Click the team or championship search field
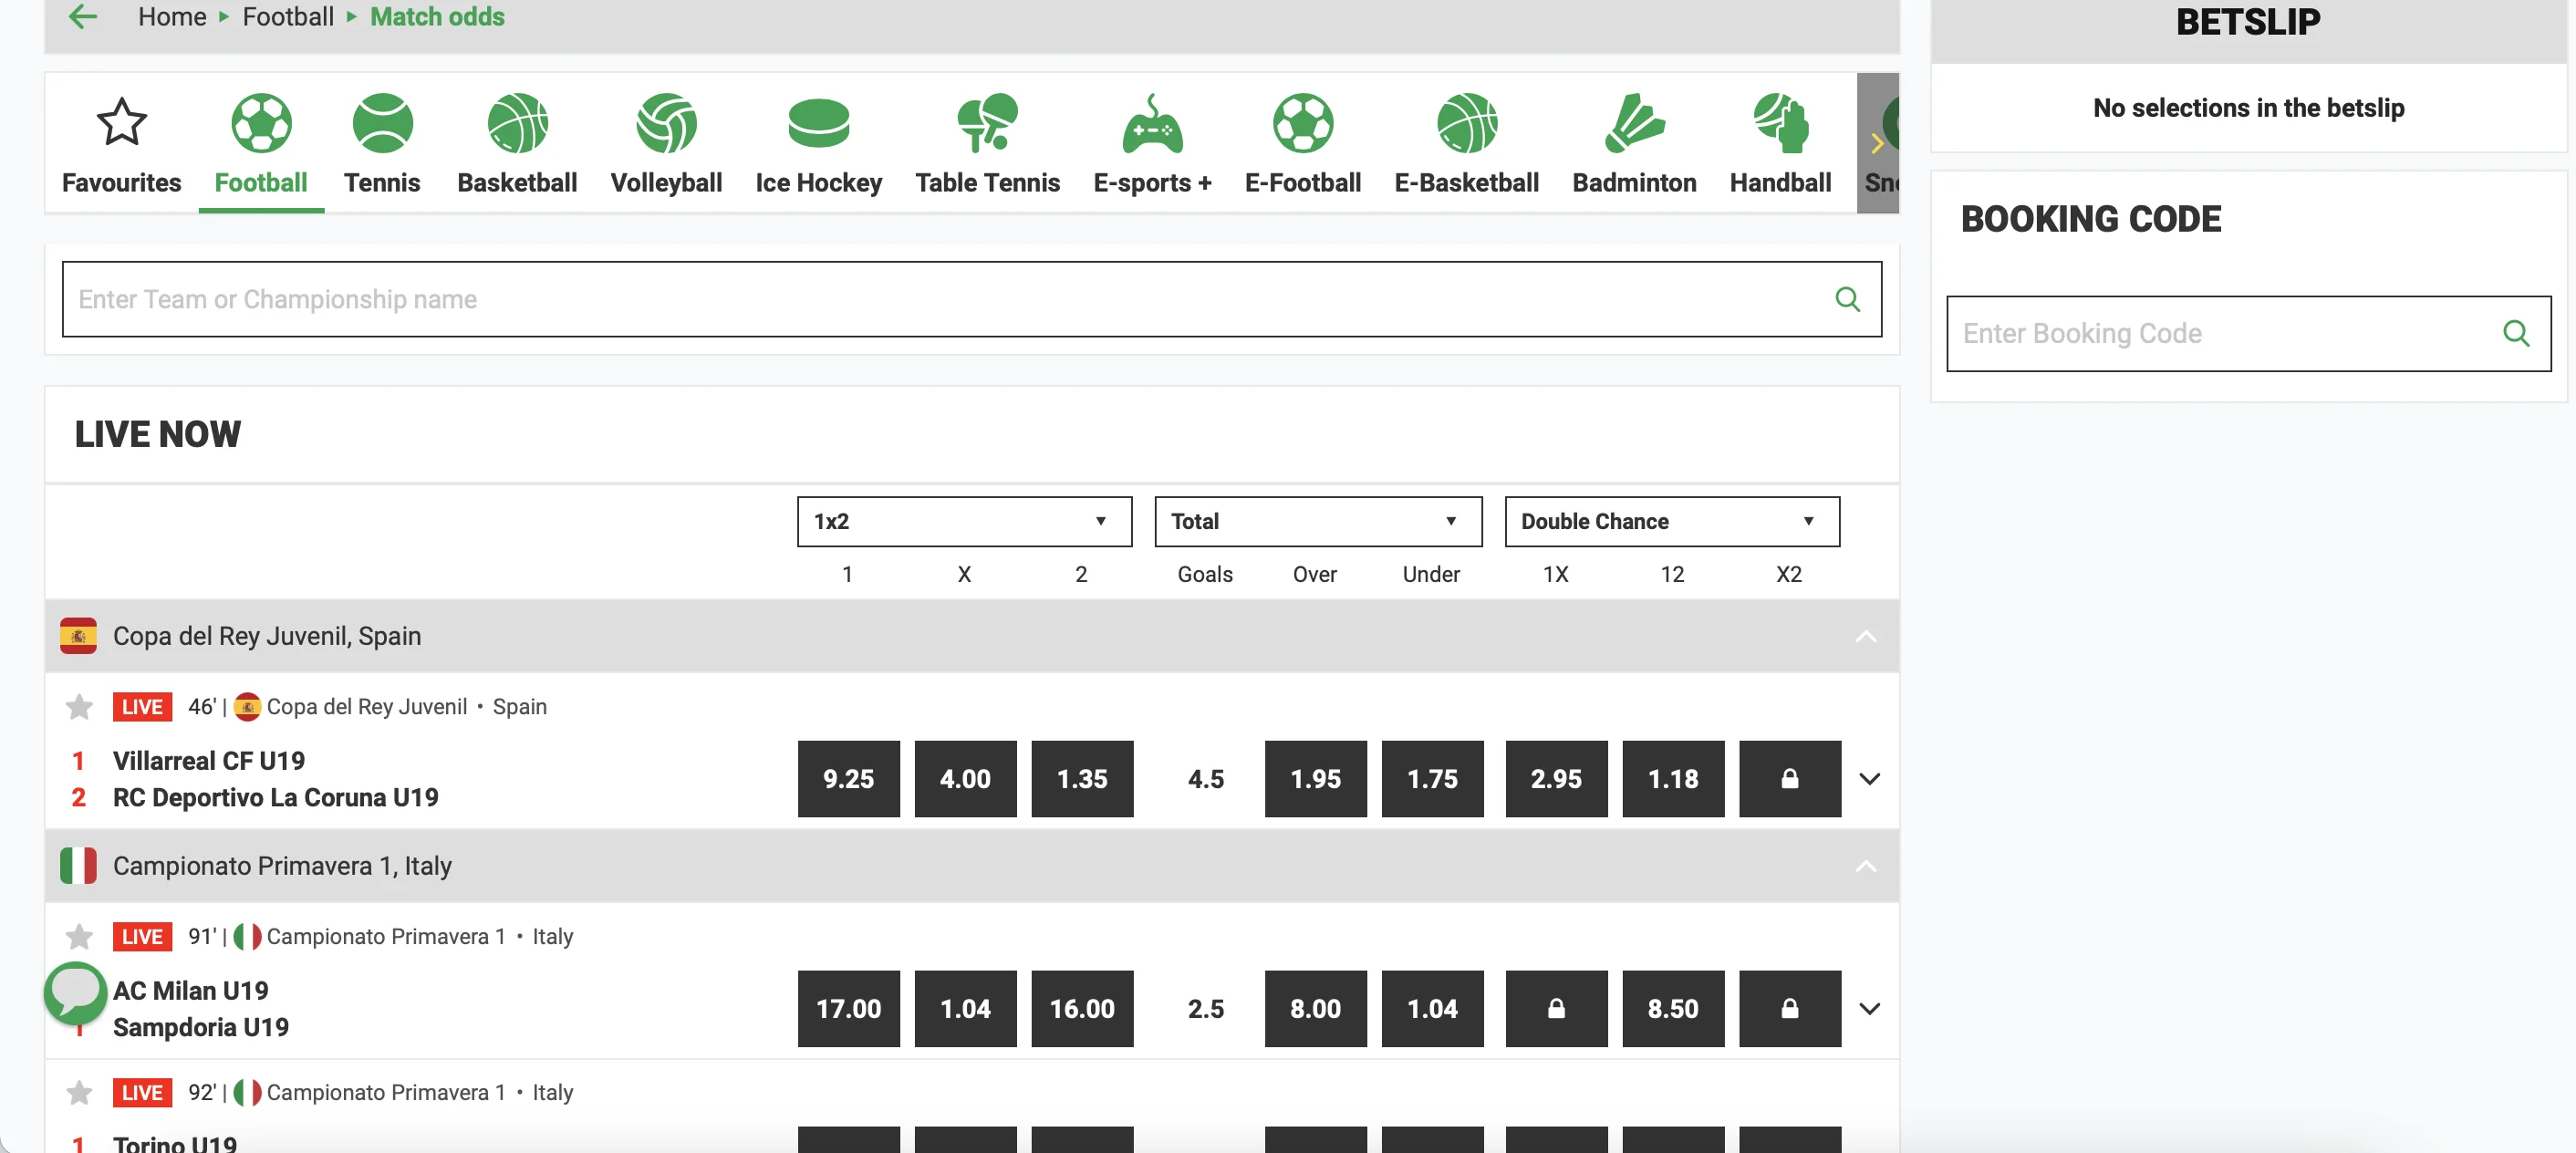2576x1153 pixels. click(971, 299)
